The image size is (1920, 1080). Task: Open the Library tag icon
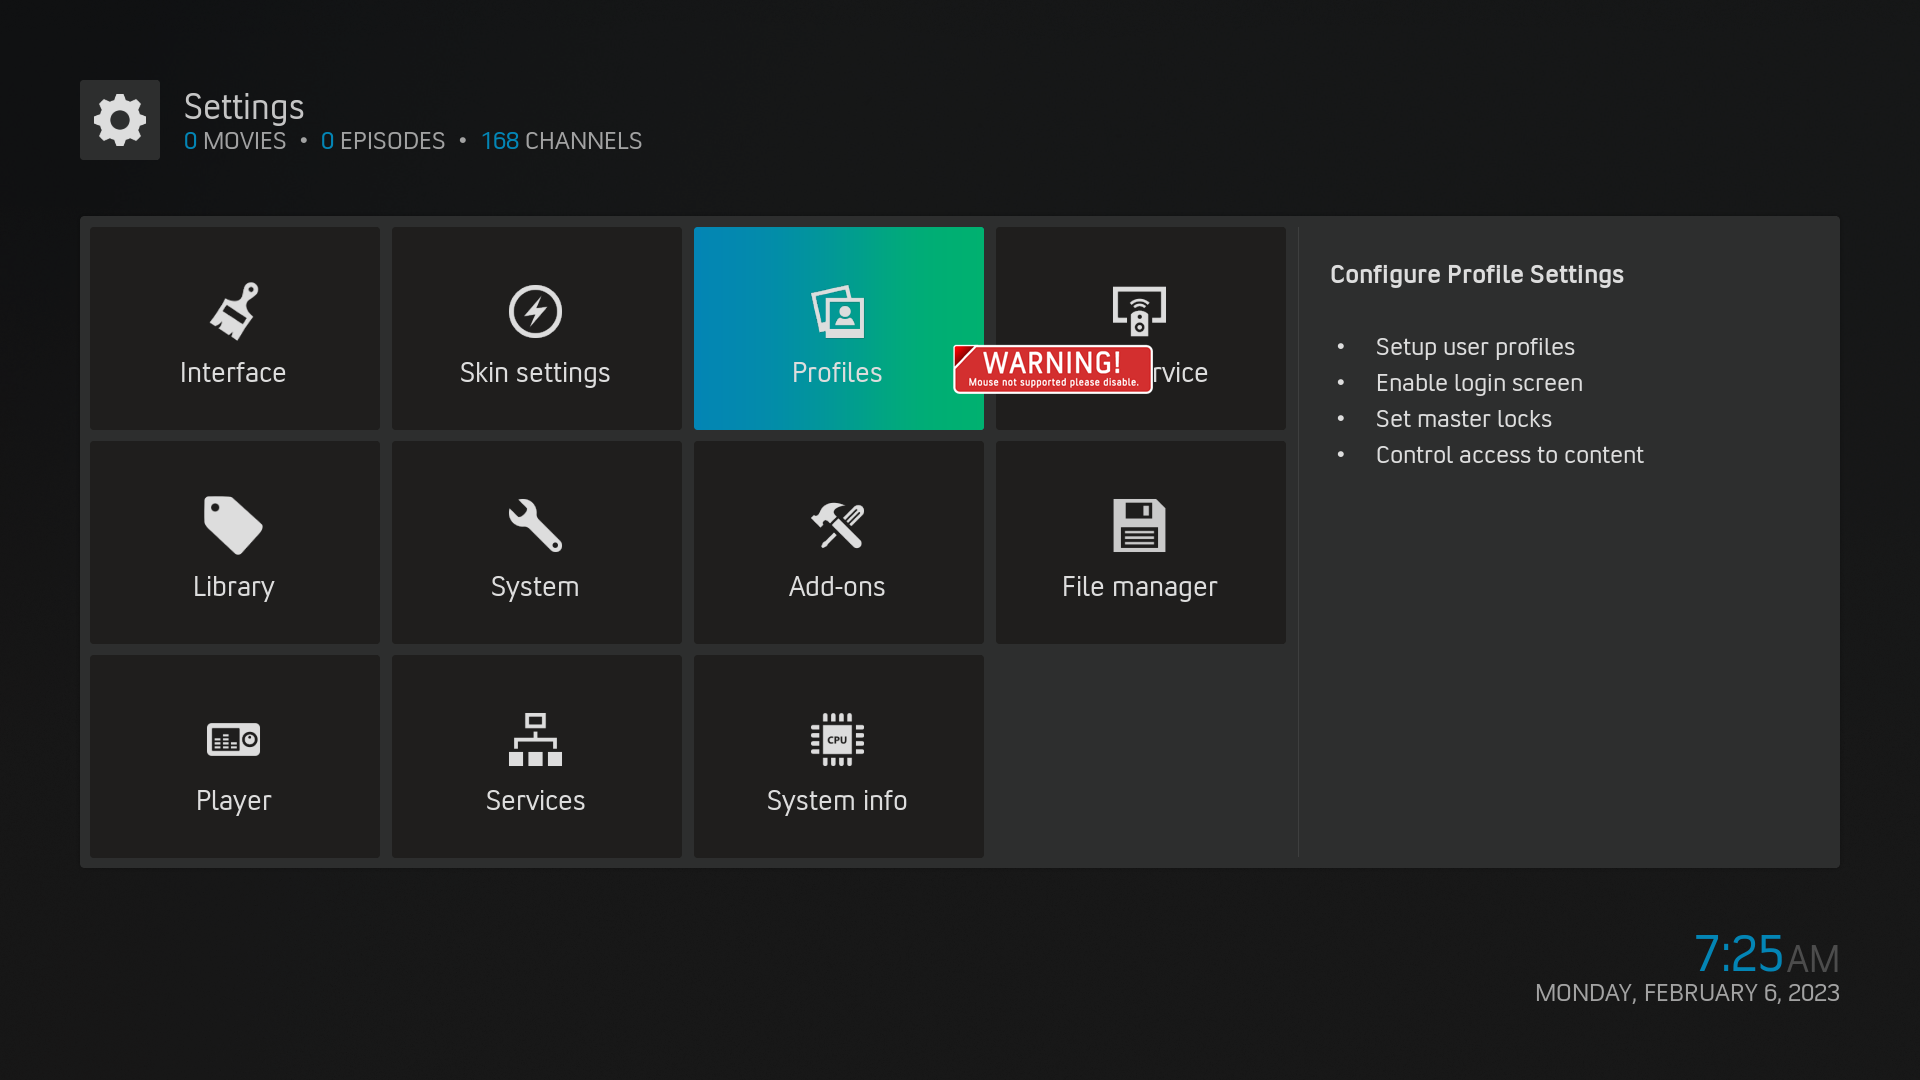pos(233,525)
